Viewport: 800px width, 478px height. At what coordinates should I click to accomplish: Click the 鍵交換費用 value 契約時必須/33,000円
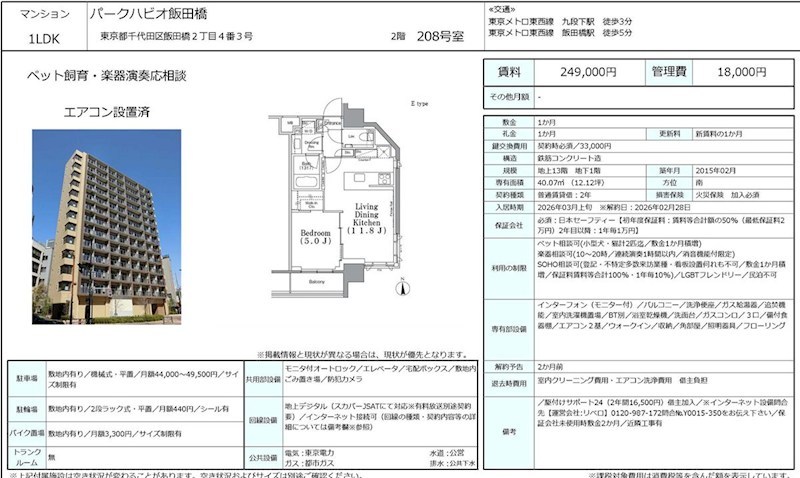pos(574,146)
